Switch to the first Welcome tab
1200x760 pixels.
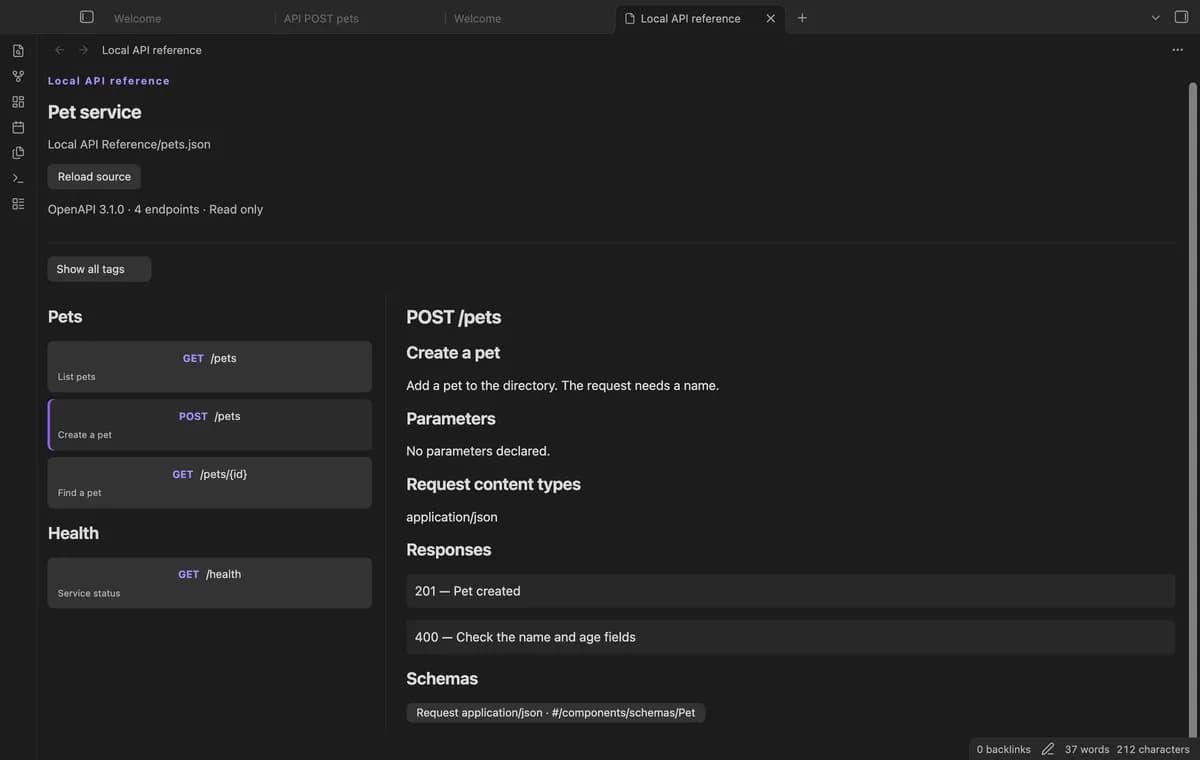[x=137, y=18]
